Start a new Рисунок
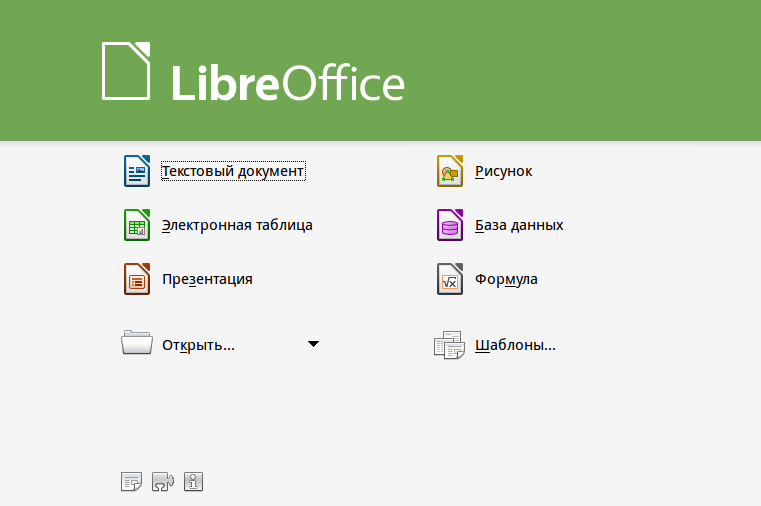Screen dimensions: 761x506 pyautogui.click(x=504, y=171)
